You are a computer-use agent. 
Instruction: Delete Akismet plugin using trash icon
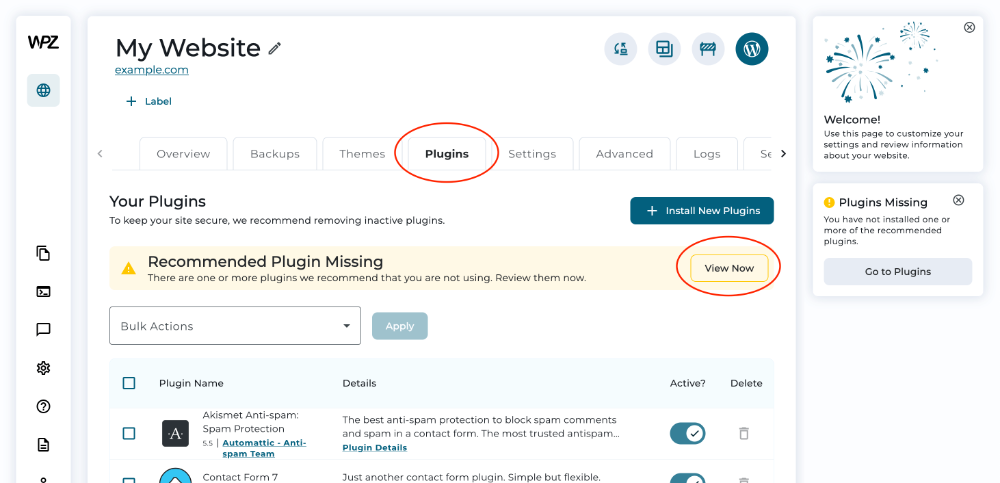[x=743, y=433]
